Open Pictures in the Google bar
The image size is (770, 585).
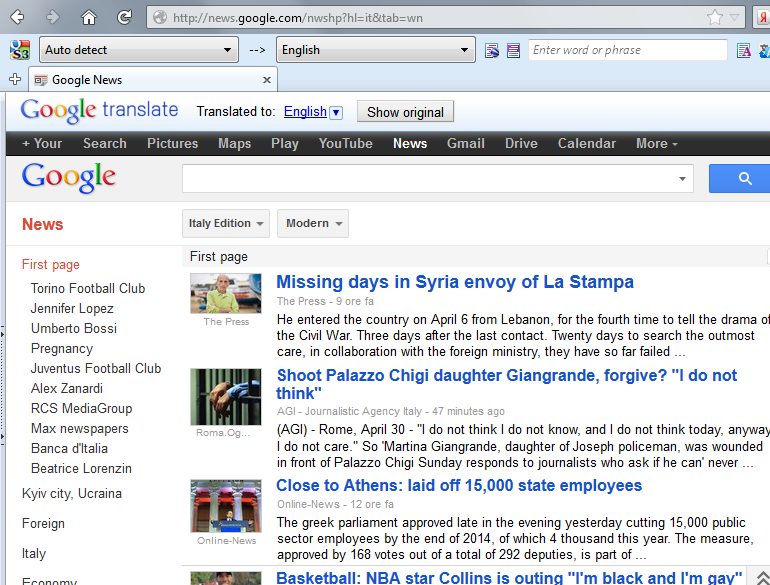(x=172, y=143)
